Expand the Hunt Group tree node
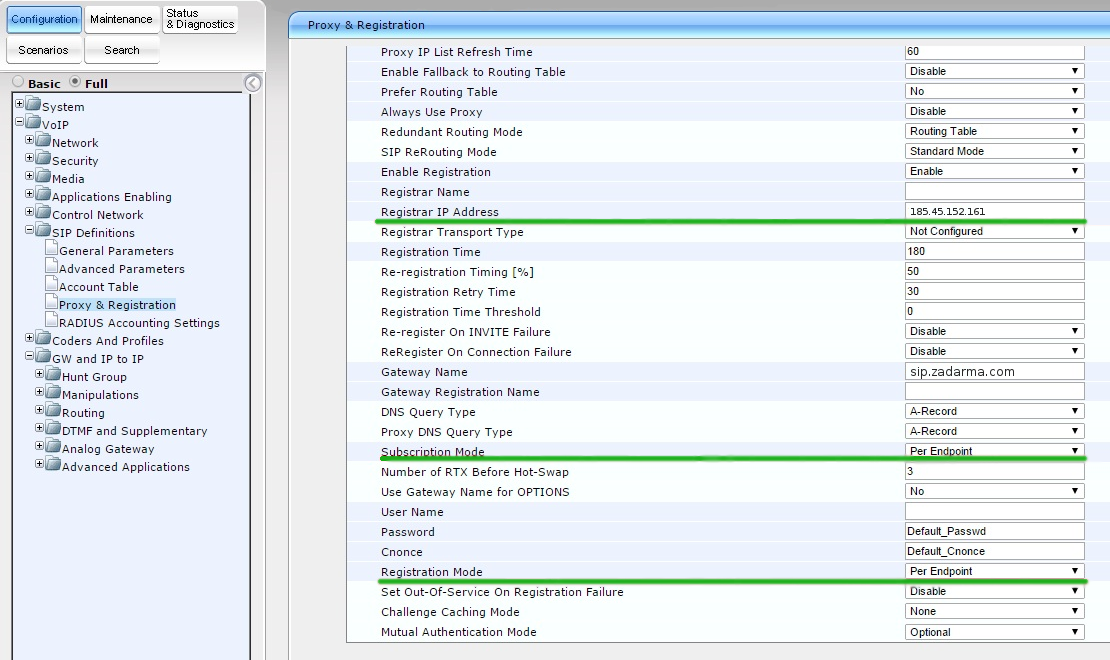Screen dimensions: 1110x660 coord(40,376)
